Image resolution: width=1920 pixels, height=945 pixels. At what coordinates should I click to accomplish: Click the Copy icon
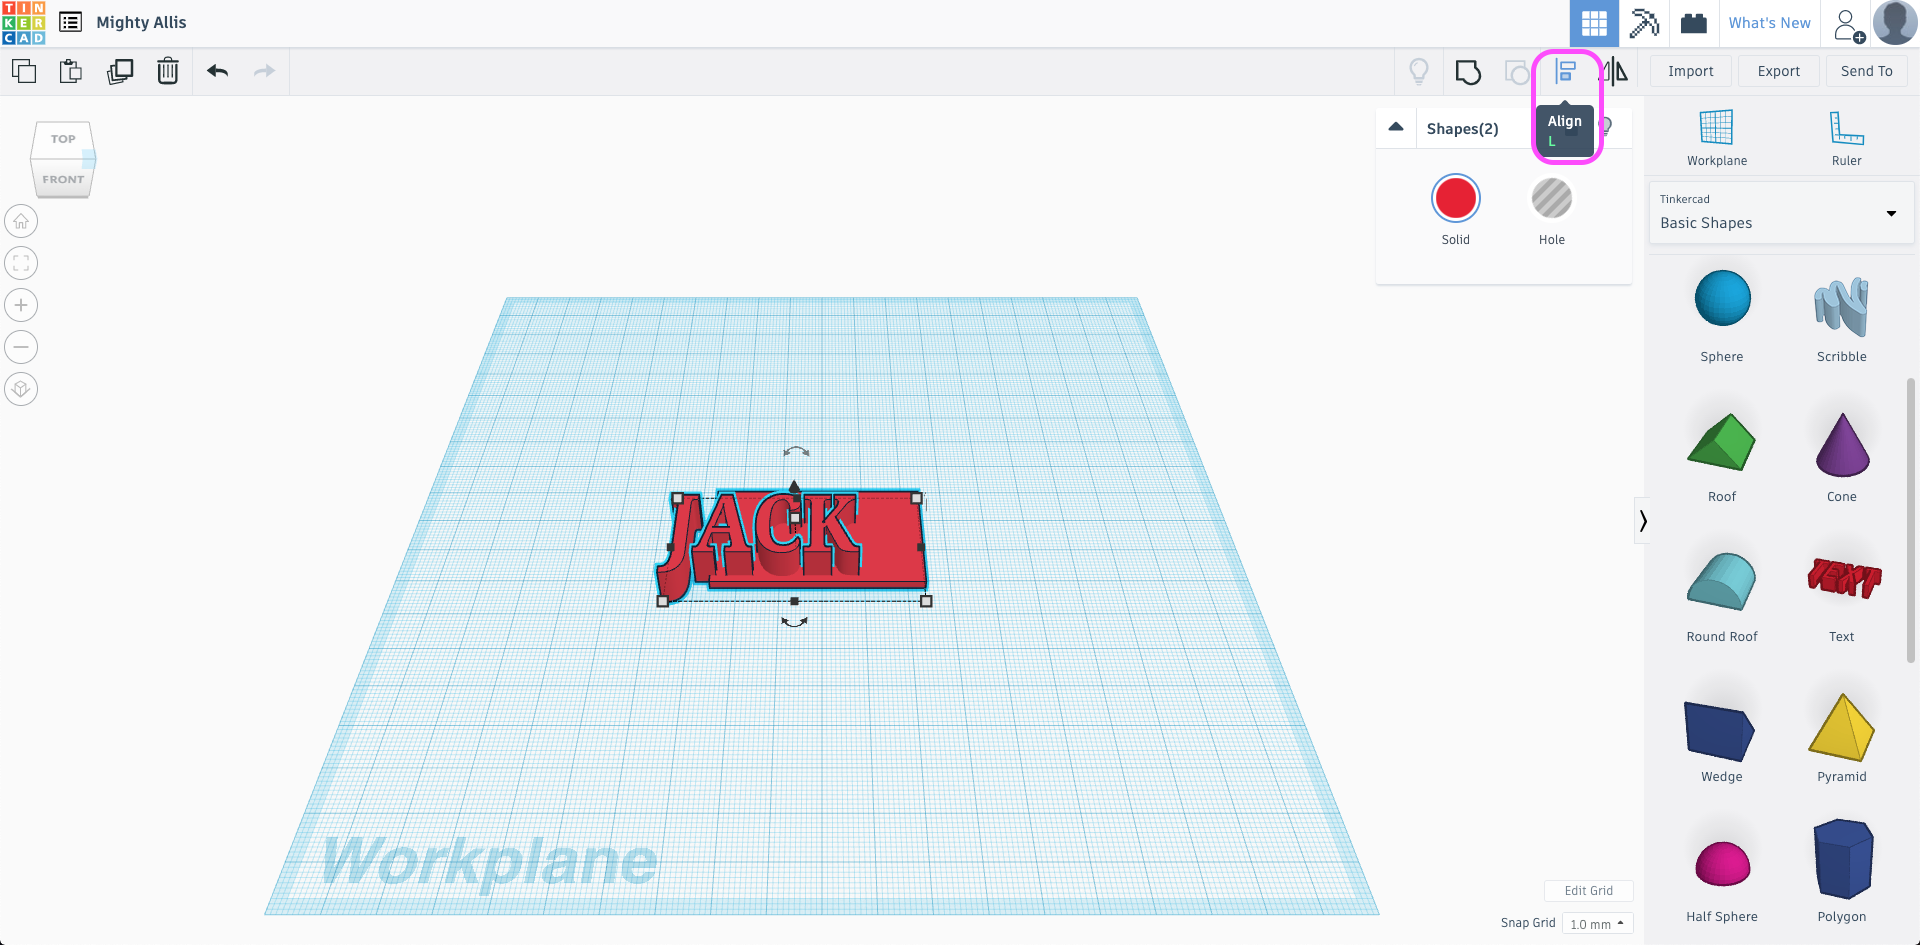pyautogui.click(x=23, y=71)
